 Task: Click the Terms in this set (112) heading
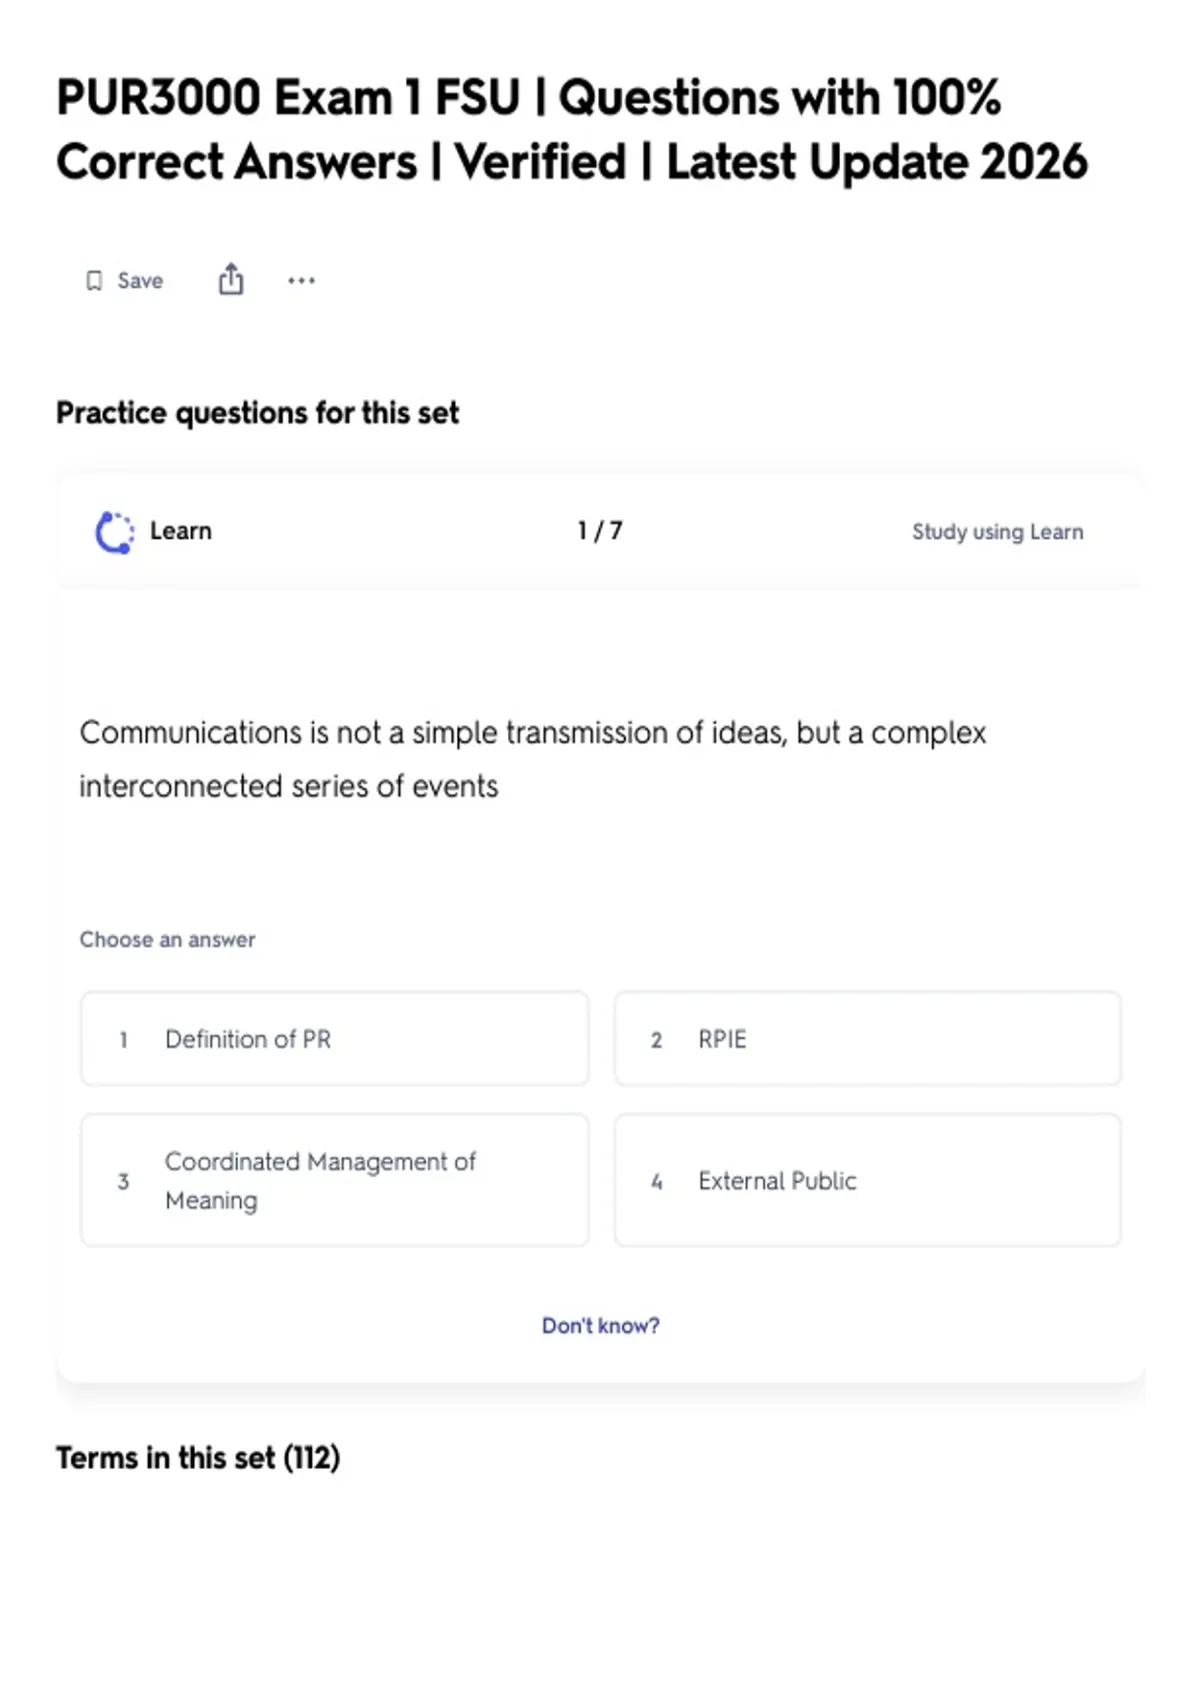[198, 1458]
